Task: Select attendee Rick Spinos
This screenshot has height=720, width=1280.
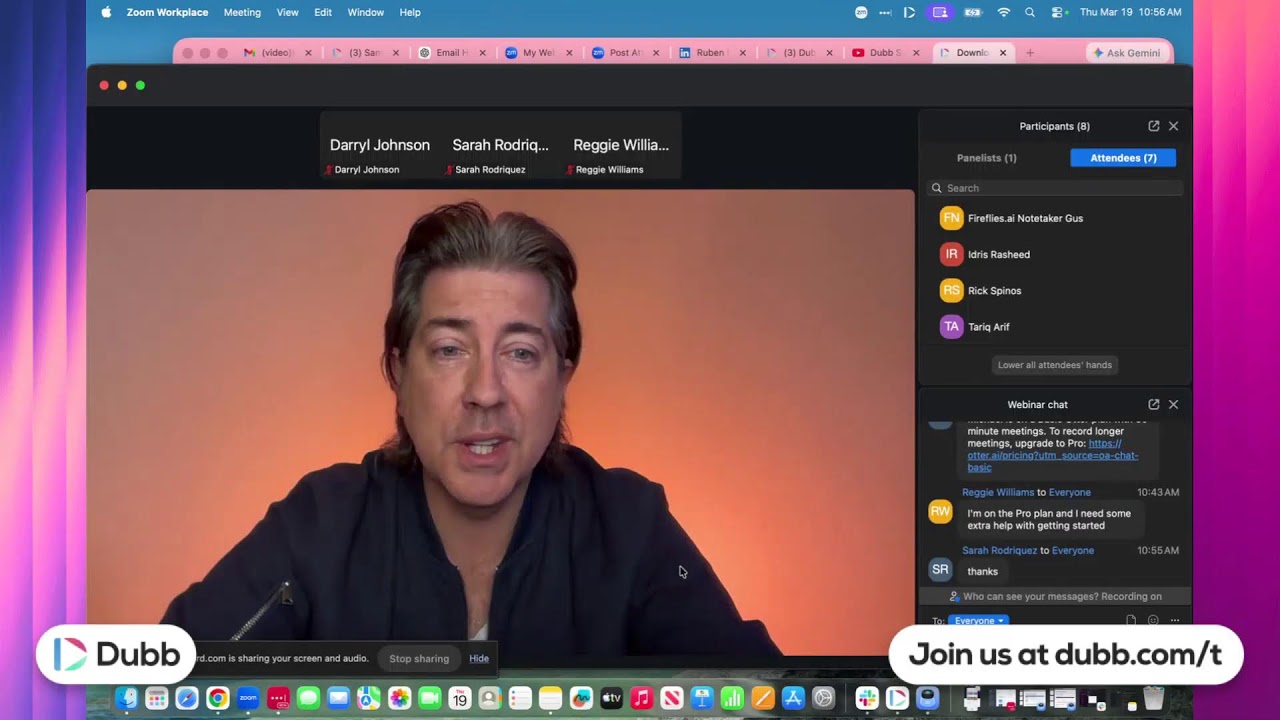Action: tap(1055, 291)
